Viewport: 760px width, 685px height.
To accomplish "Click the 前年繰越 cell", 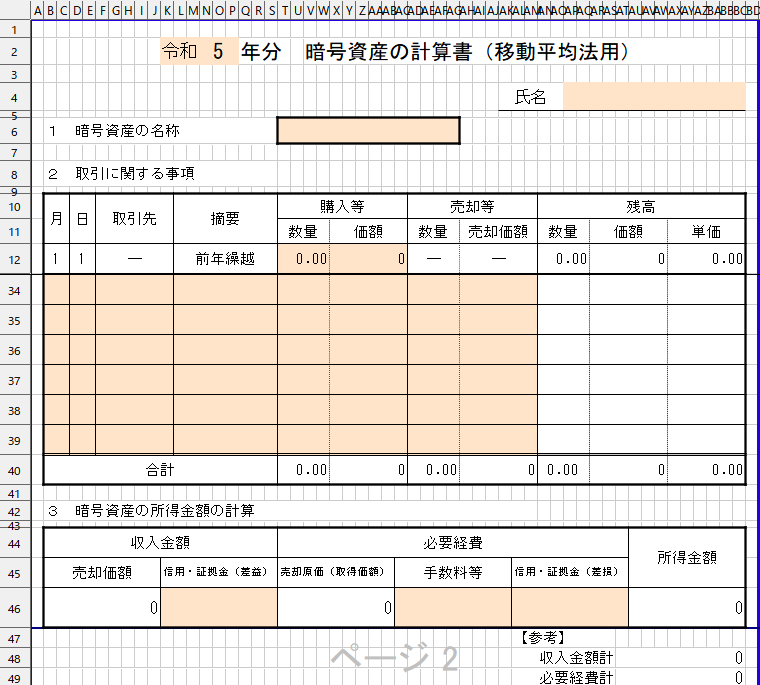I will point(225,259).
